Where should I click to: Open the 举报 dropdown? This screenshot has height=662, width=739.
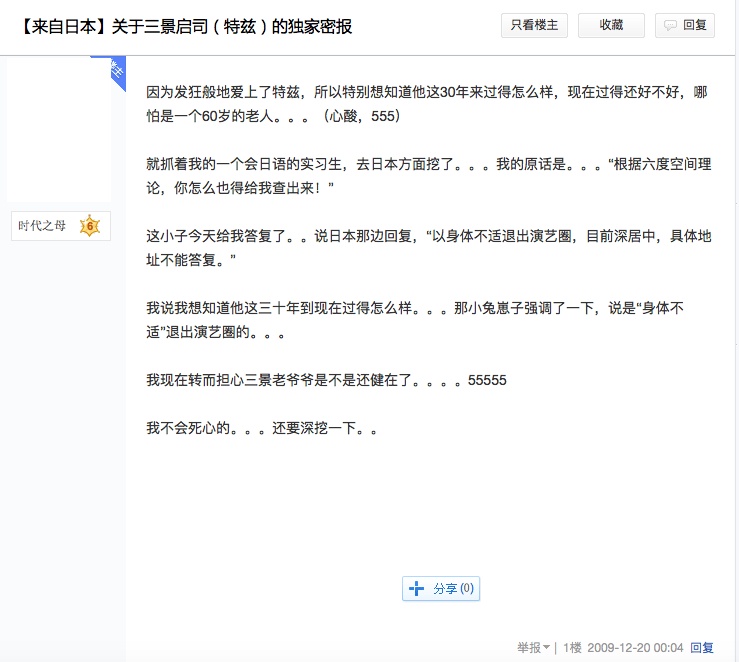533,648
